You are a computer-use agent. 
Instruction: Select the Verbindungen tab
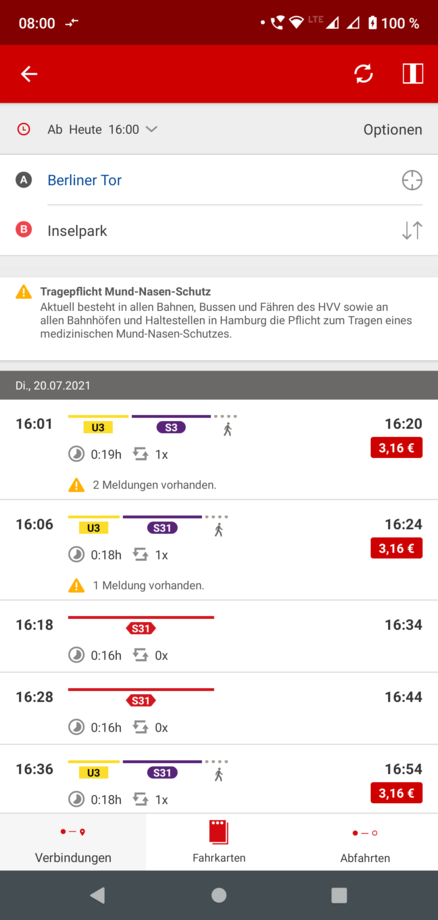tap(73, 842)
